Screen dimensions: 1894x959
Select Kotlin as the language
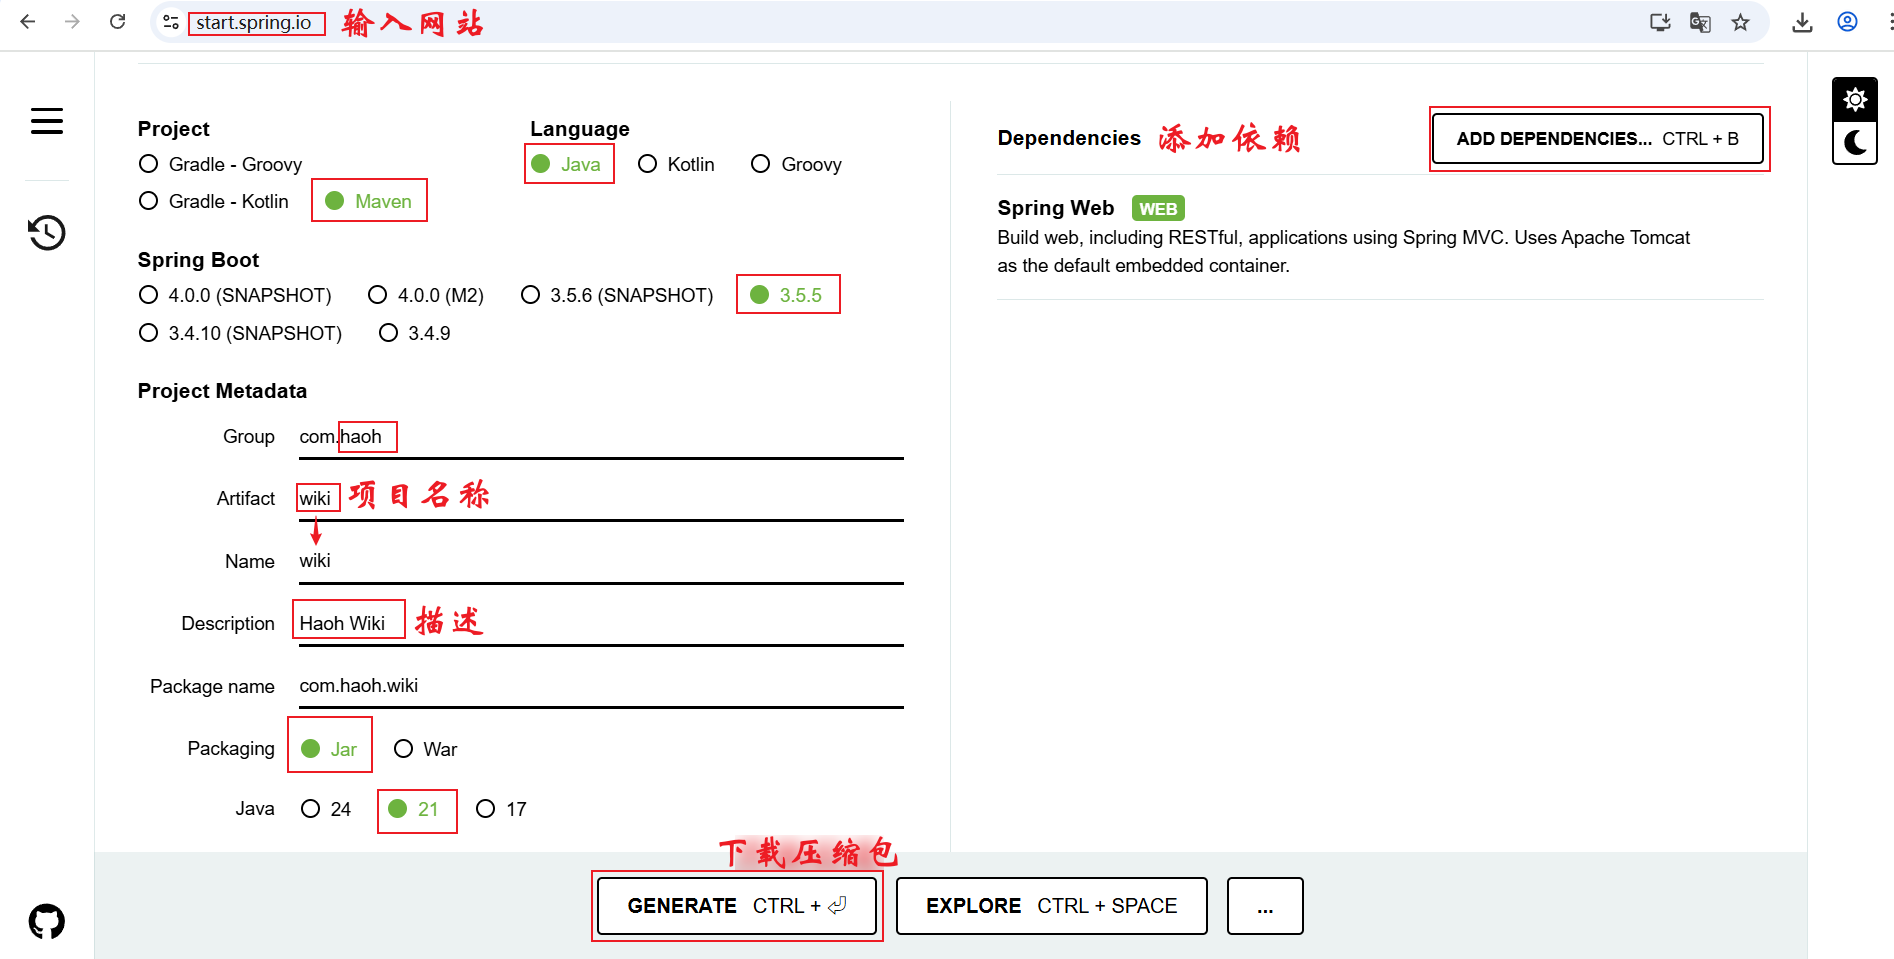pos(648,164)
